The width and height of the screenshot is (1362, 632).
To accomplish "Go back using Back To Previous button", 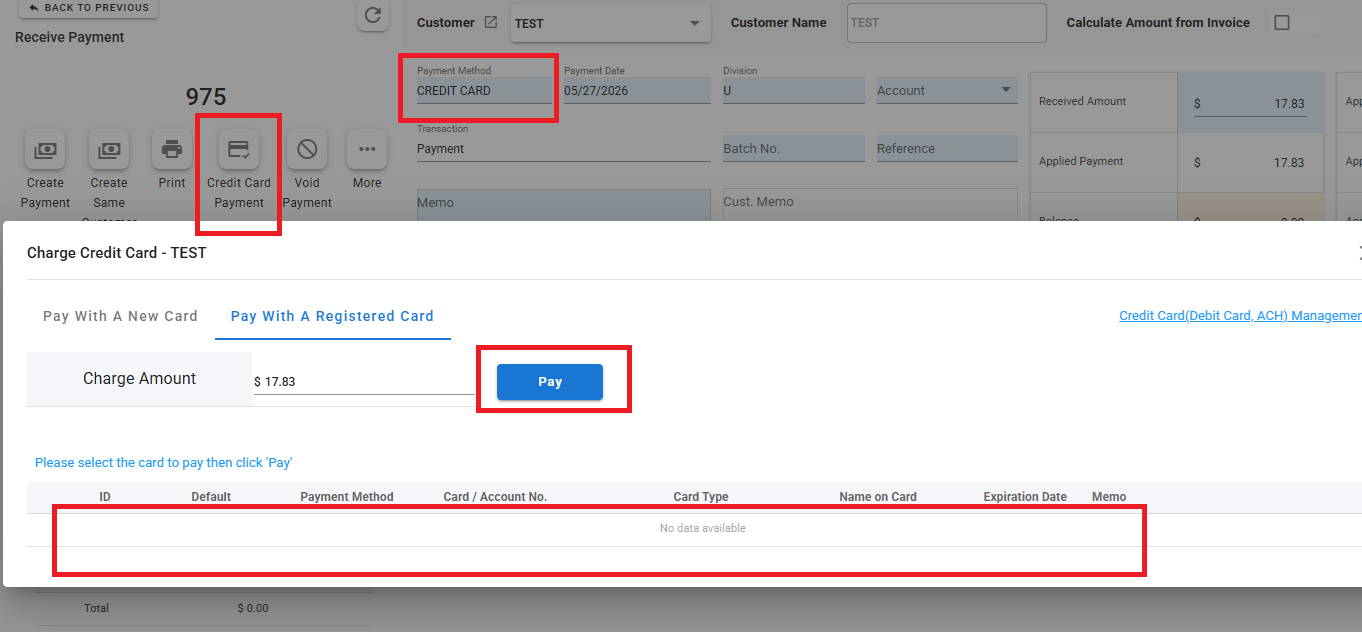I will coord(88,8).
